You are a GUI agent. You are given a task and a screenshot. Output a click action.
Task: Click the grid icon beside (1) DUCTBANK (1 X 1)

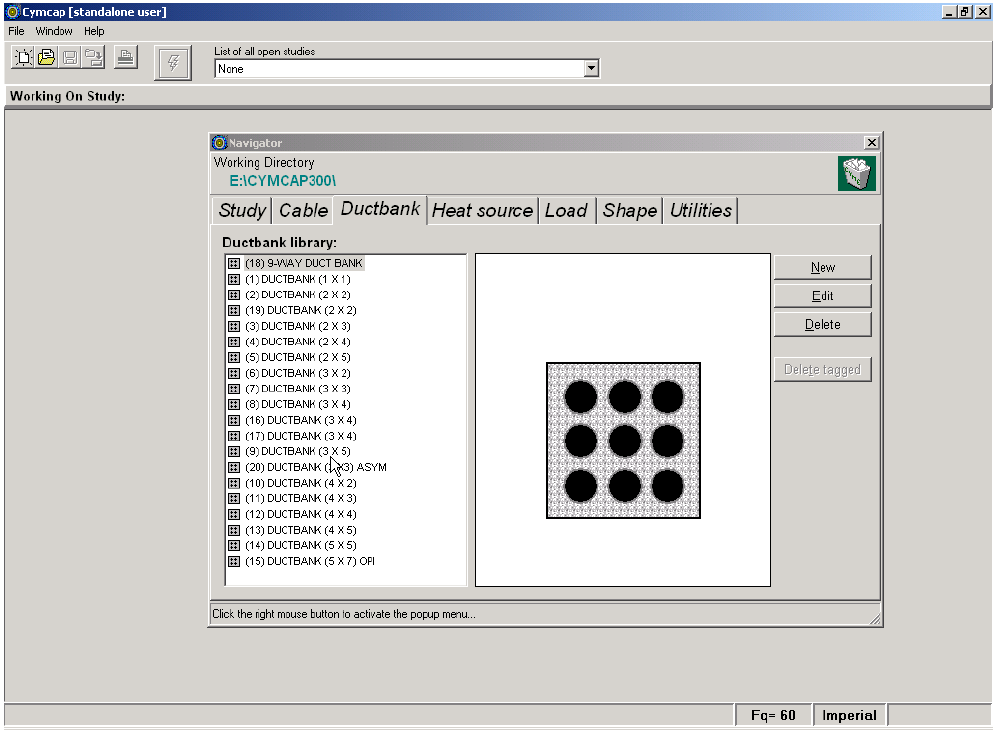click(234, 279)
